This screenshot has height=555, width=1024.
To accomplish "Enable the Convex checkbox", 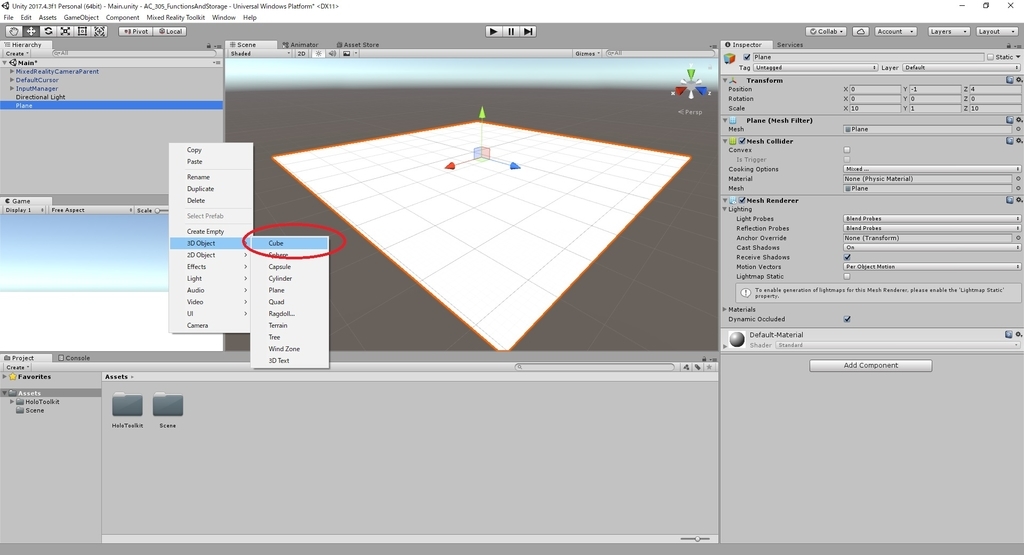I will pos(847,150).
